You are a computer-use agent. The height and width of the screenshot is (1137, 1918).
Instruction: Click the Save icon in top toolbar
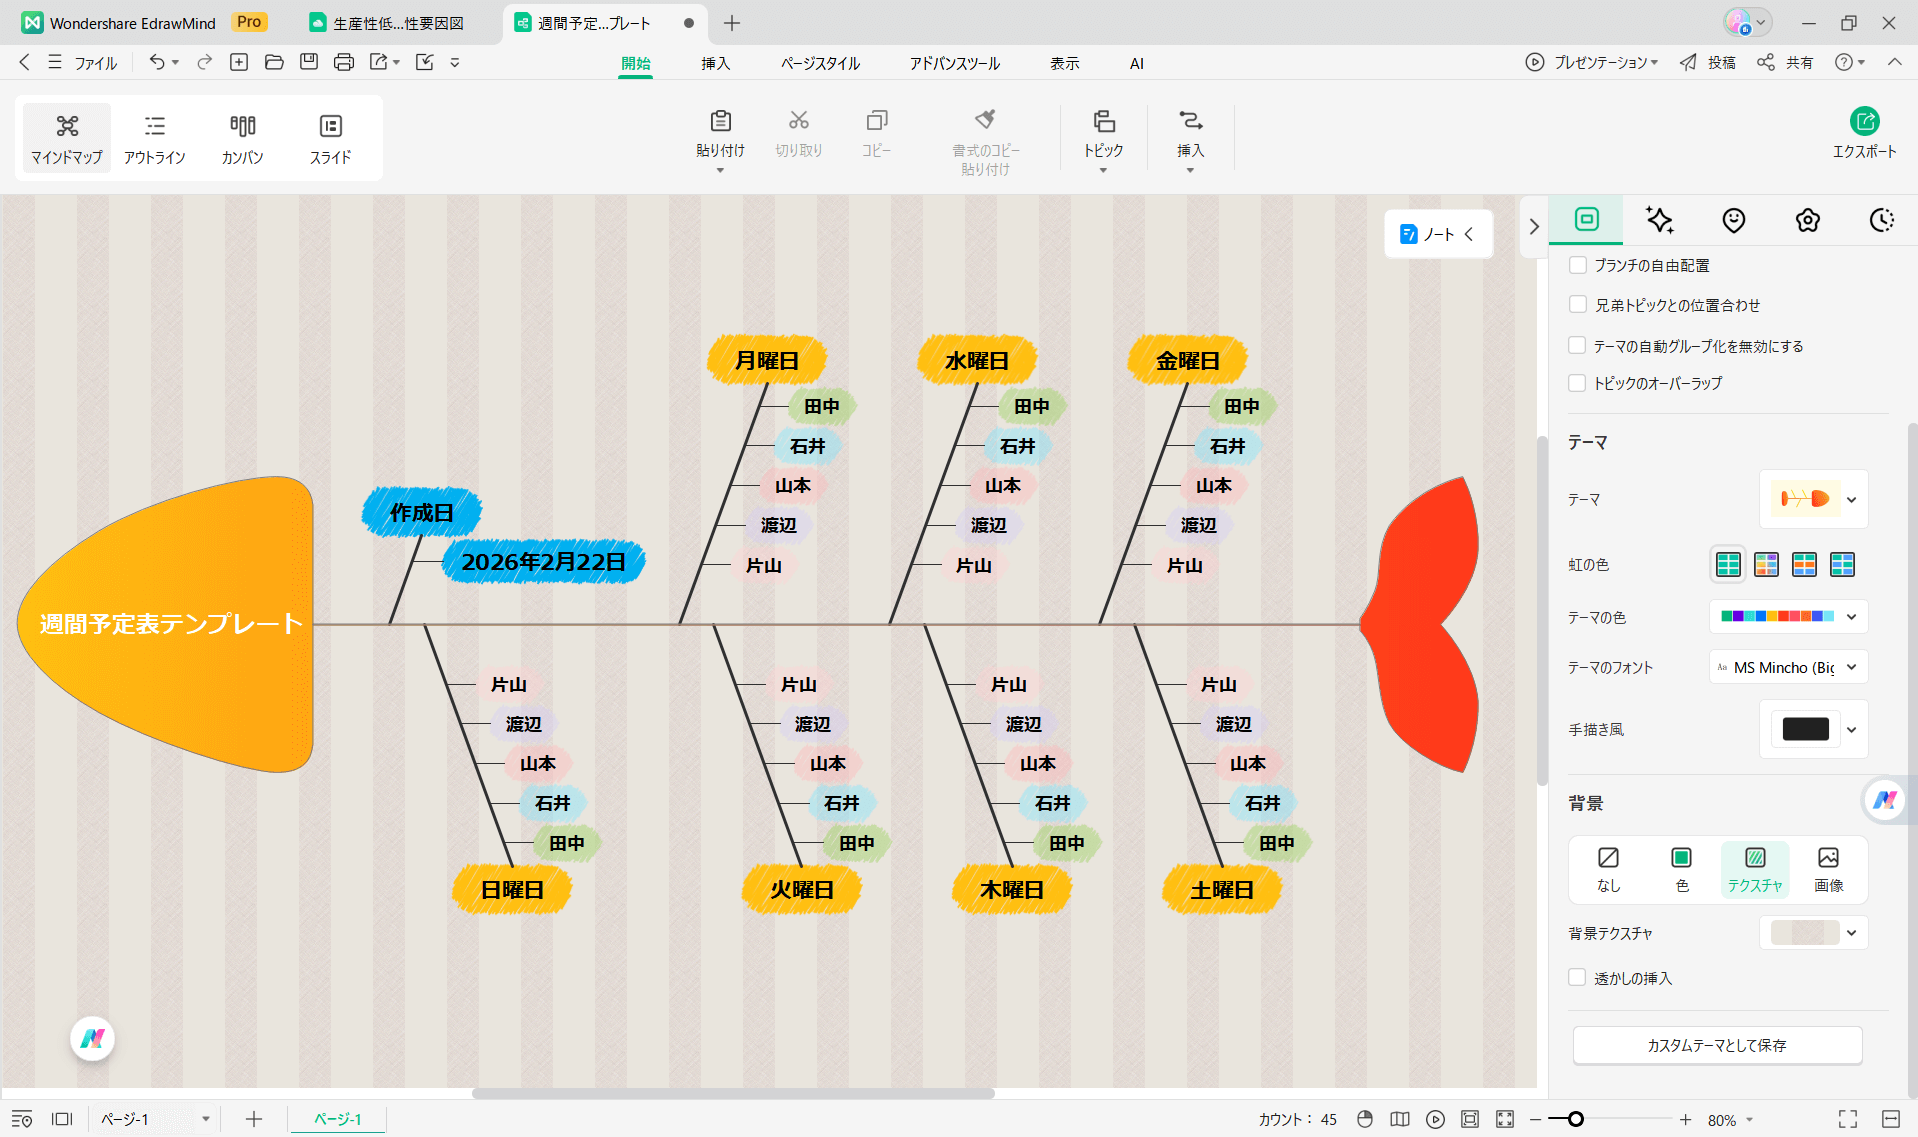tap(309, 62)
